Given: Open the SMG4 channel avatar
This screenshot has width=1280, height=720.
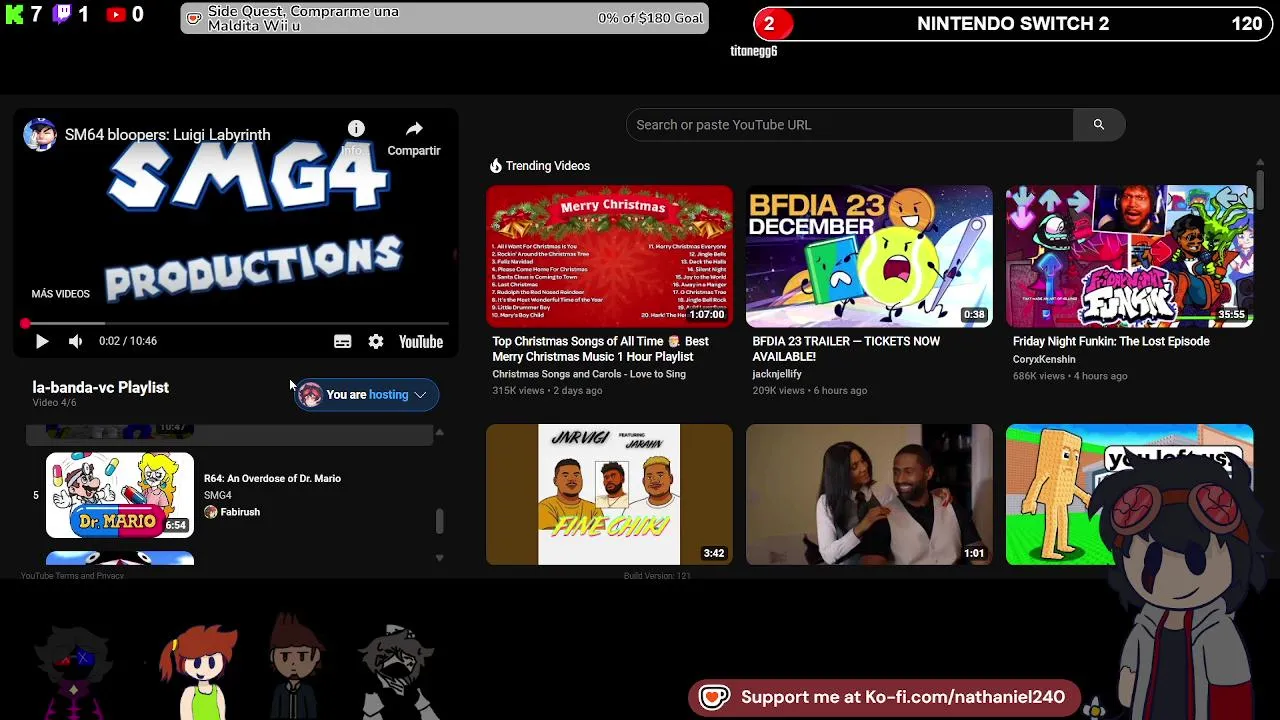Looking at the screenshot, I should pyautogui.click(x=40, y=135).
